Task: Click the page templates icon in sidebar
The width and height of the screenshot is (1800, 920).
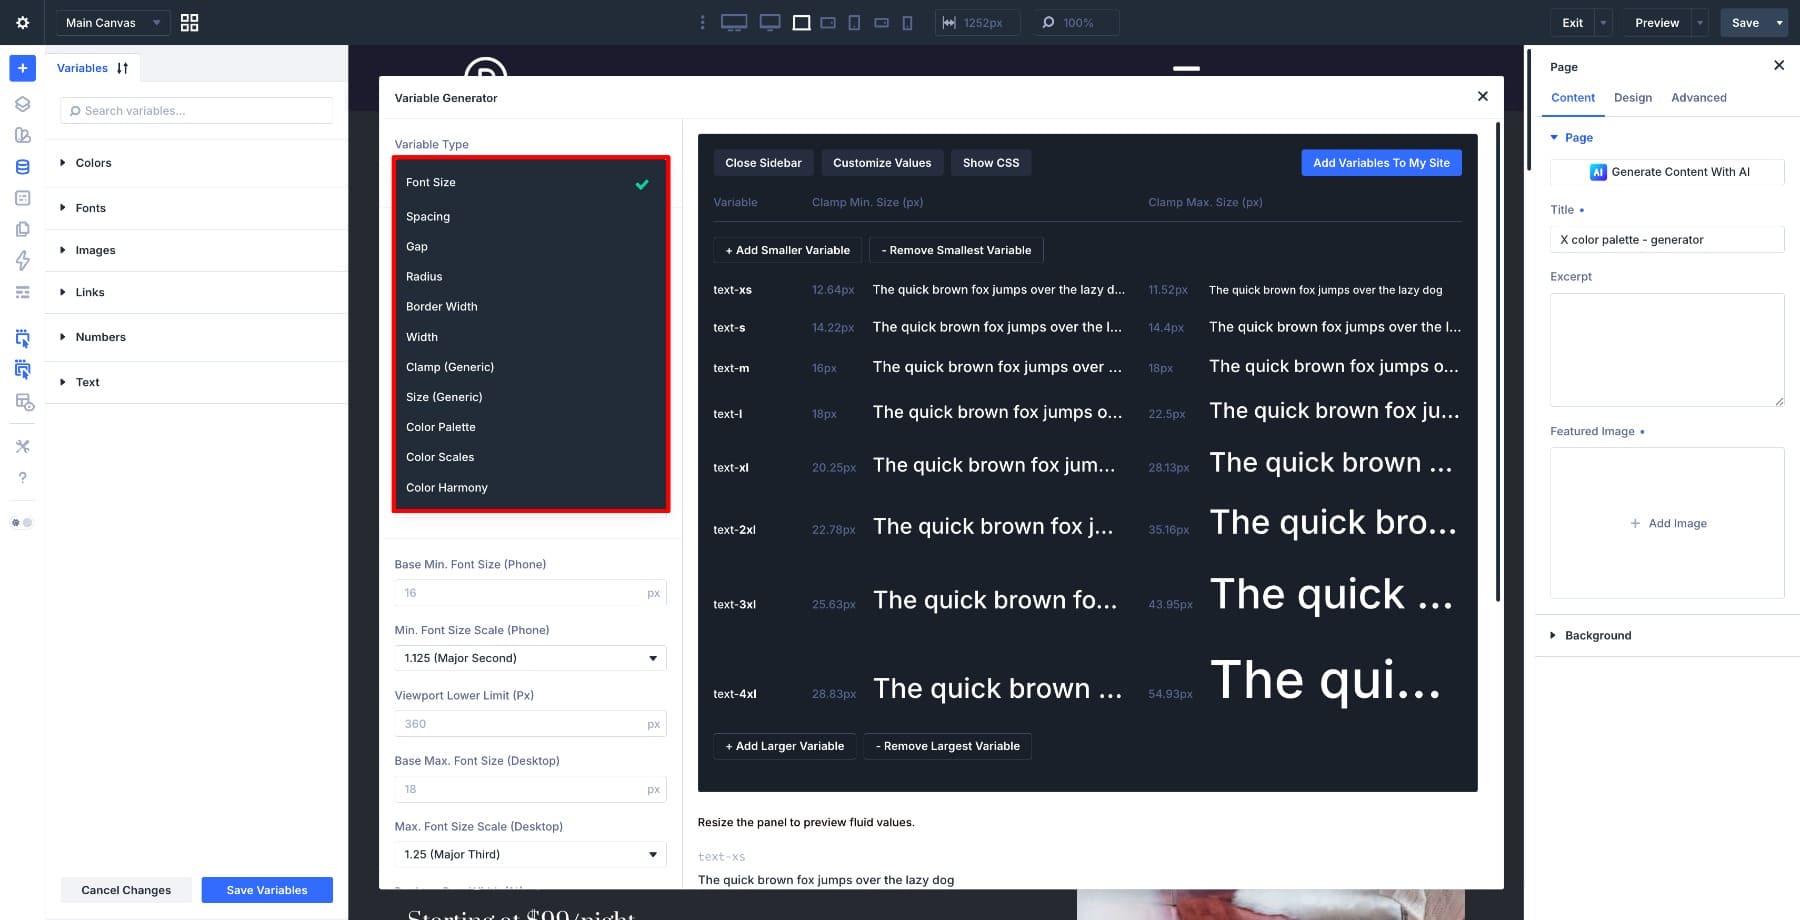Action: click(22, 229)
